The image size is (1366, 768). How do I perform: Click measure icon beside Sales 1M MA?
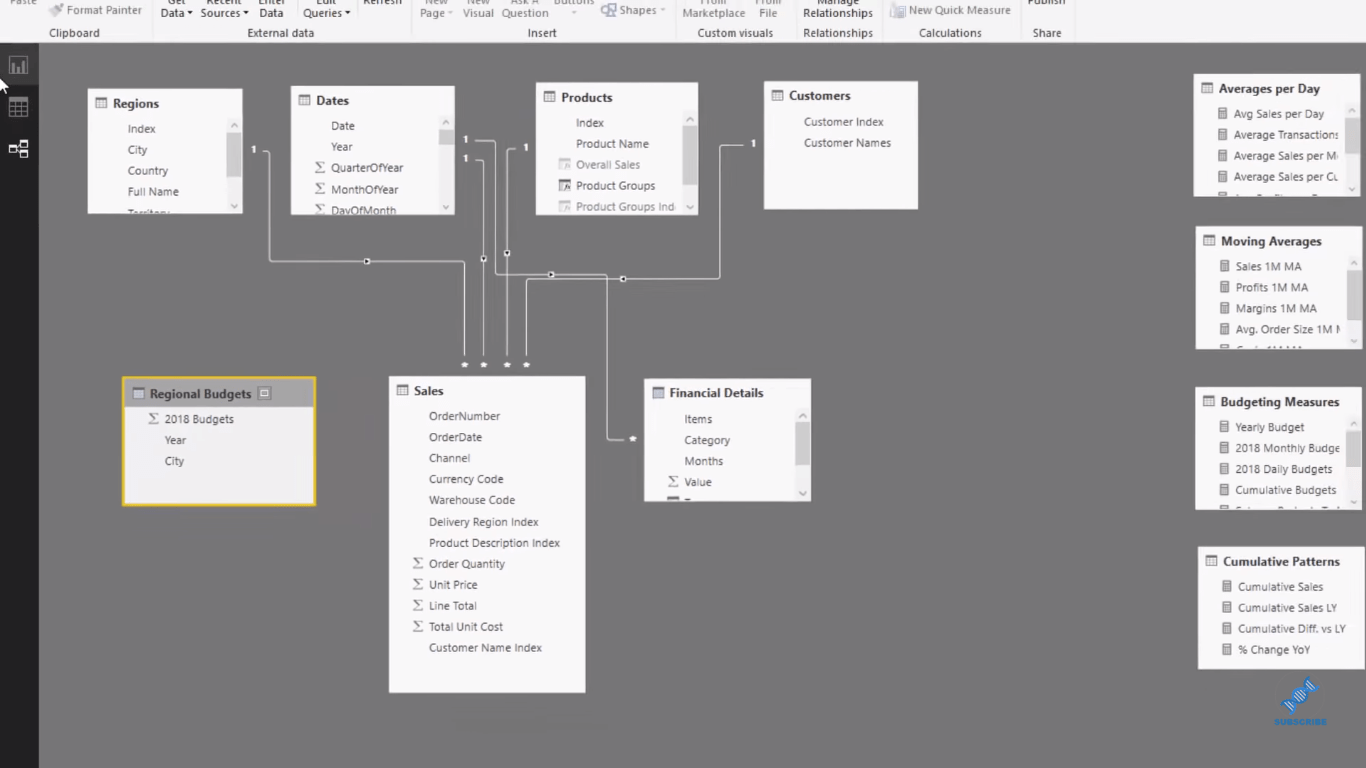[1225, 266]
